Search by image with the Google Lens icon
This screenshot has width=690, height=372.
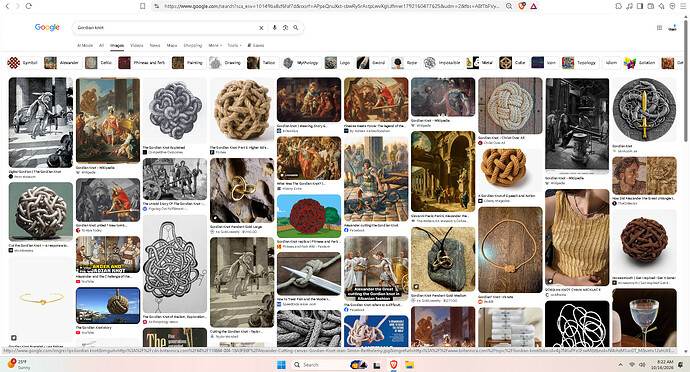pos(285,28)
